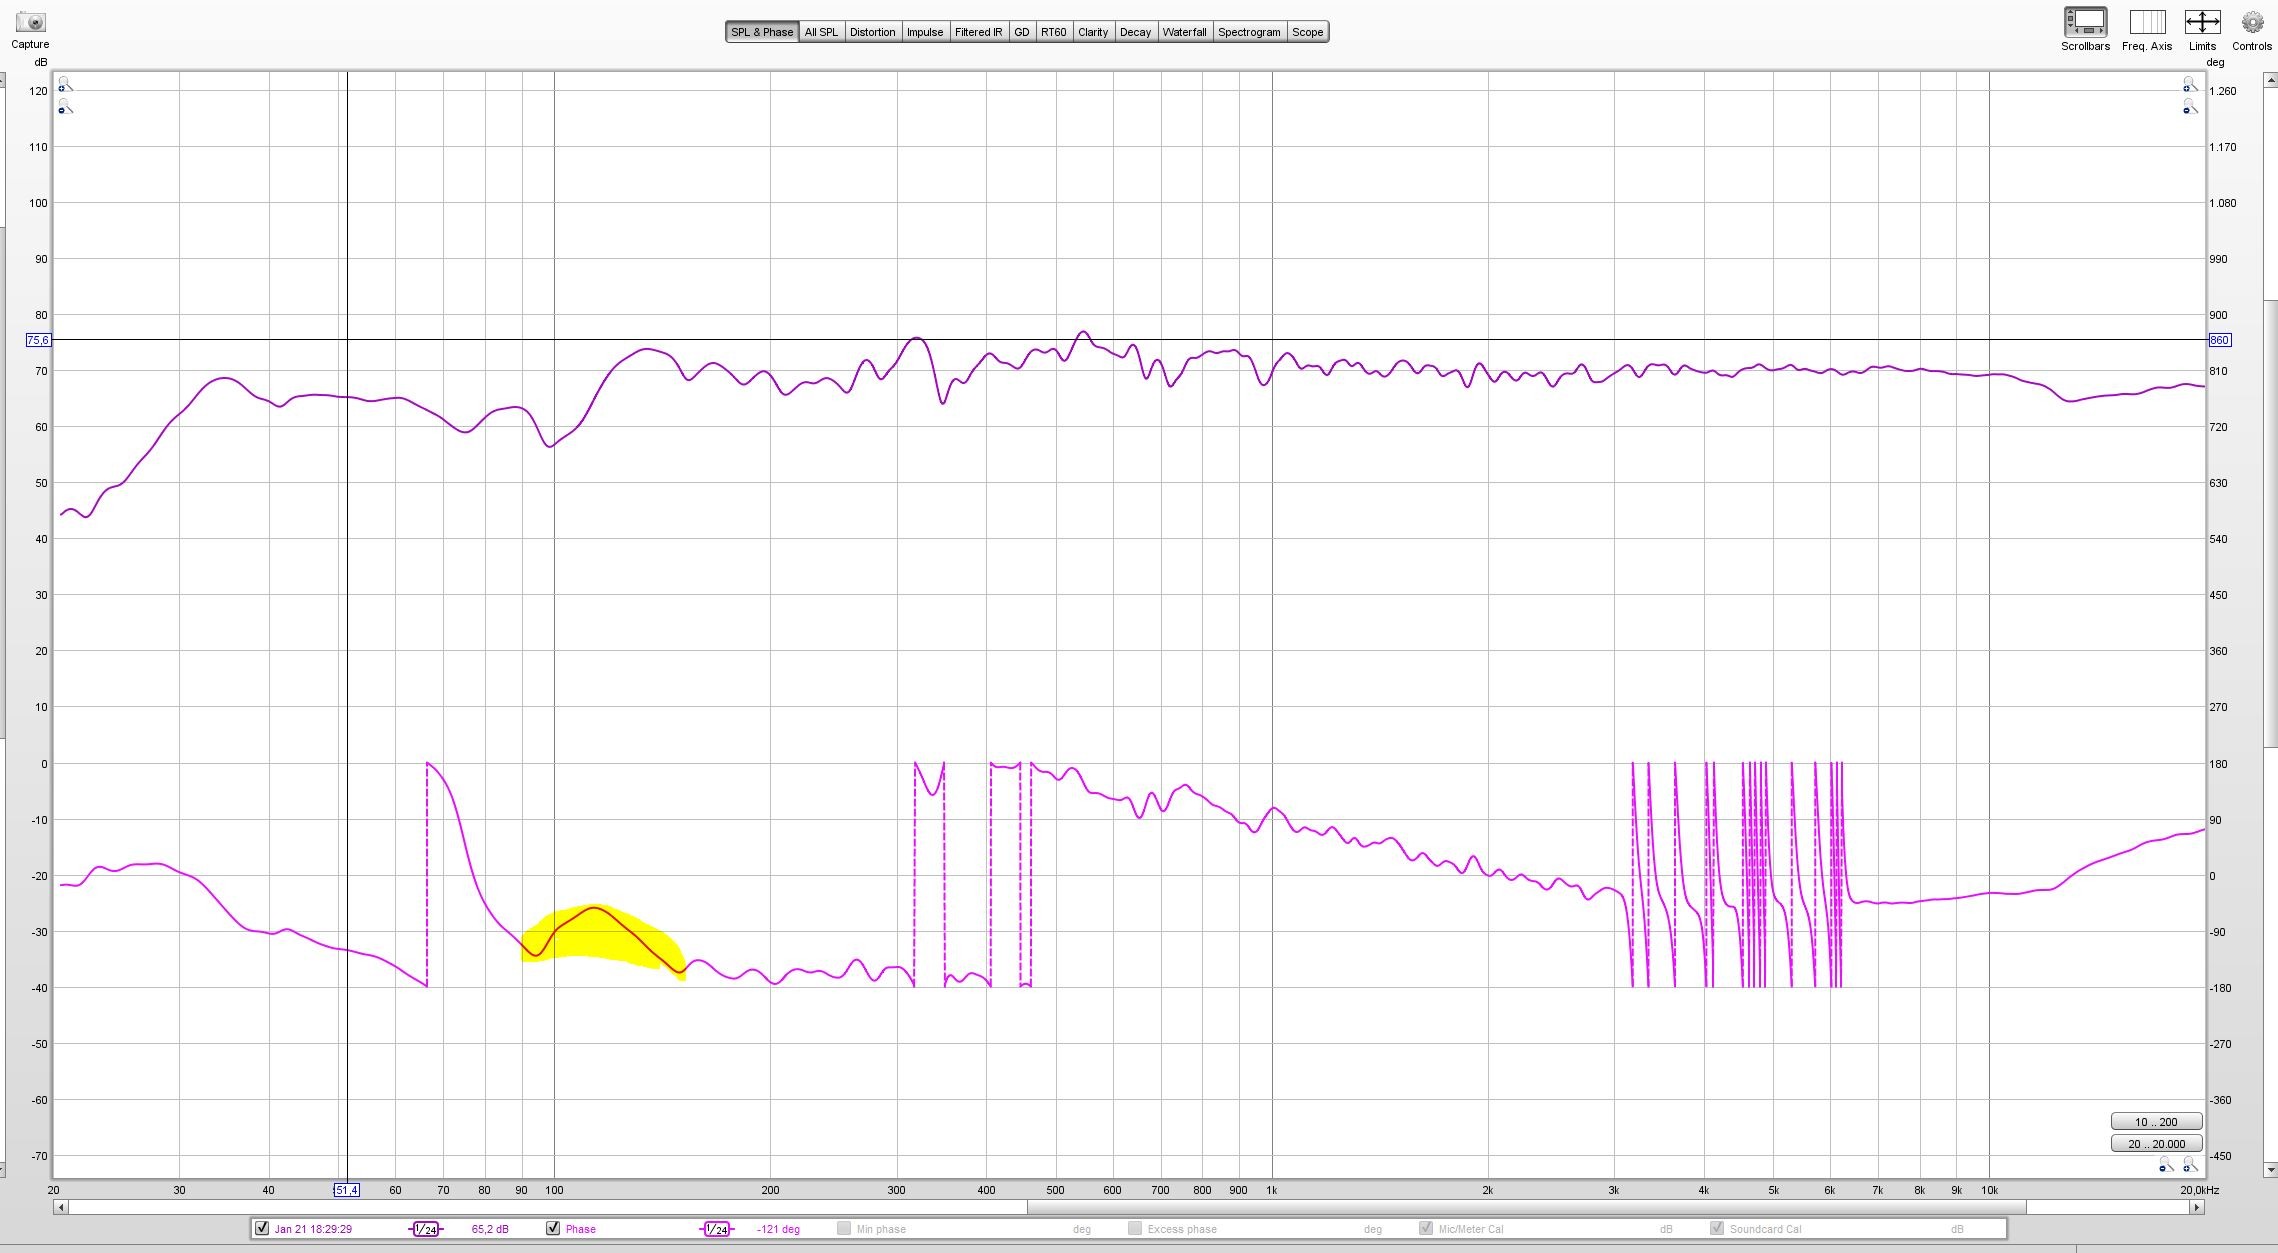The width and height of the screenshot is (2278, 1253).
Task: Click horizontal scrollbar right arrow
Action: pyautogui.click(x=2196, y=1207)
